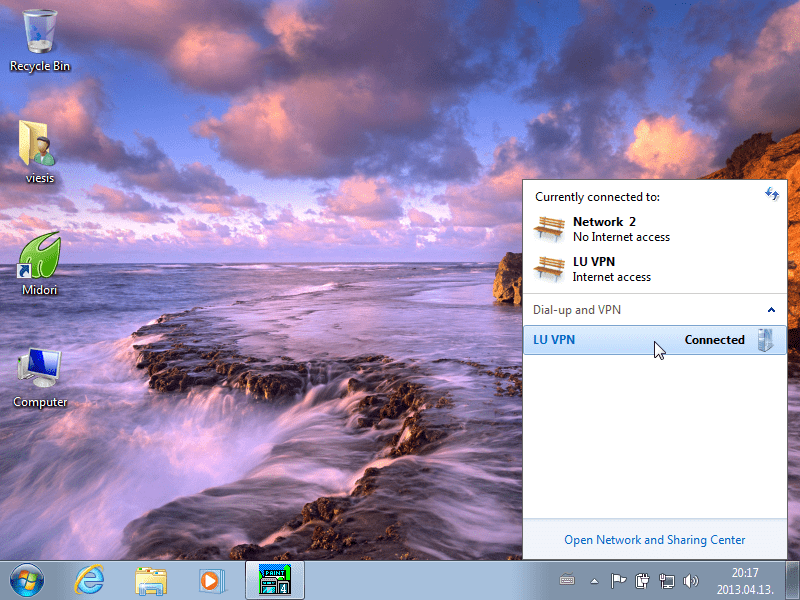The height and width of the screenshot is (600, 800).
Task: Click the 'Dial-up and VPN' header text
Action: pyautogui.click(x=577, y=310)
